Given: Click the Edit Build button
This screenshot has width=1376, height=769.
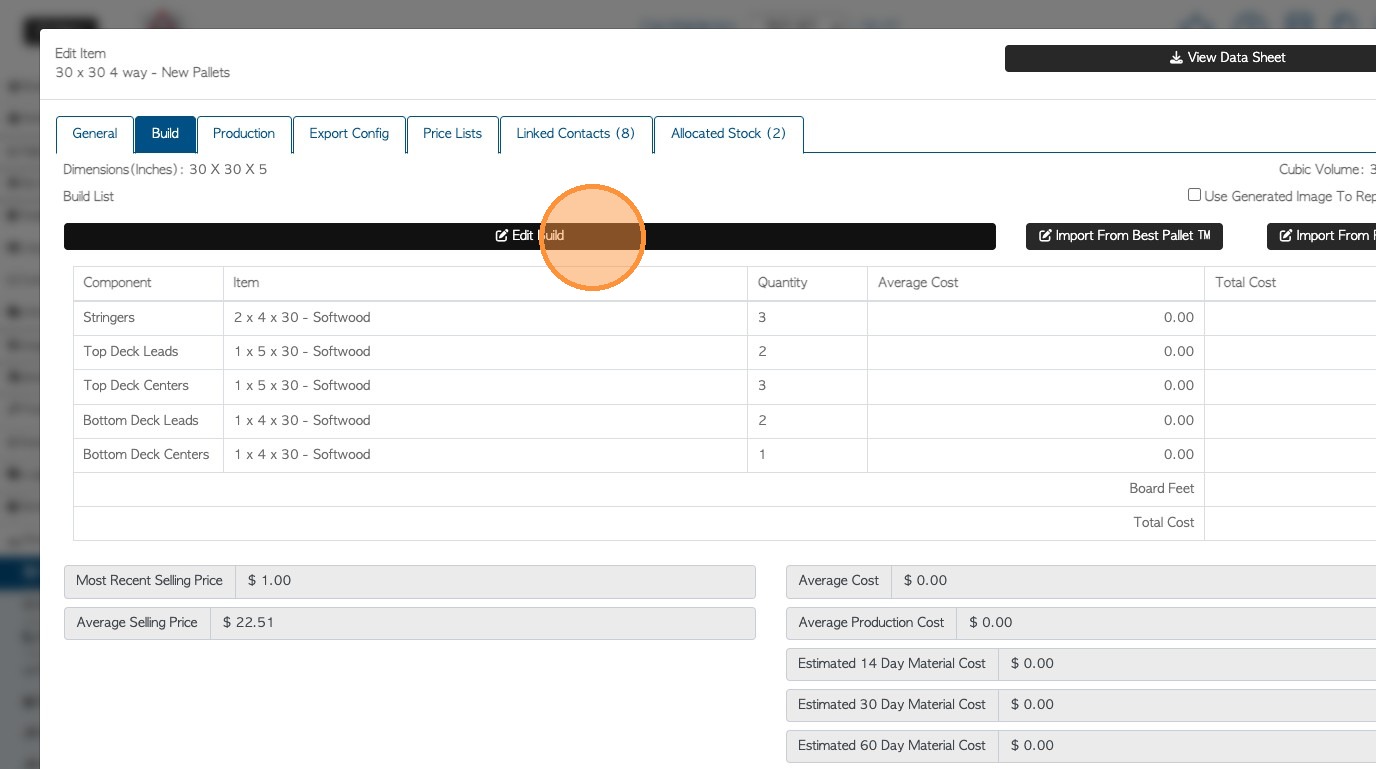Looking at the screenshot, I should pos(530,236).
